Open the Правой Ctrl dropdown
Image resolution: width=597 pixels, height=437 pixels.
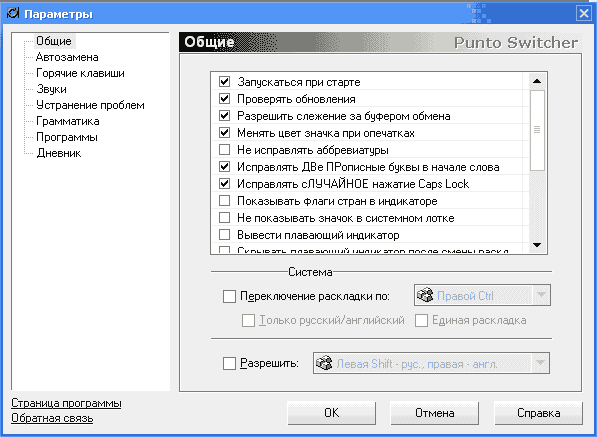(x=541, y=295)
